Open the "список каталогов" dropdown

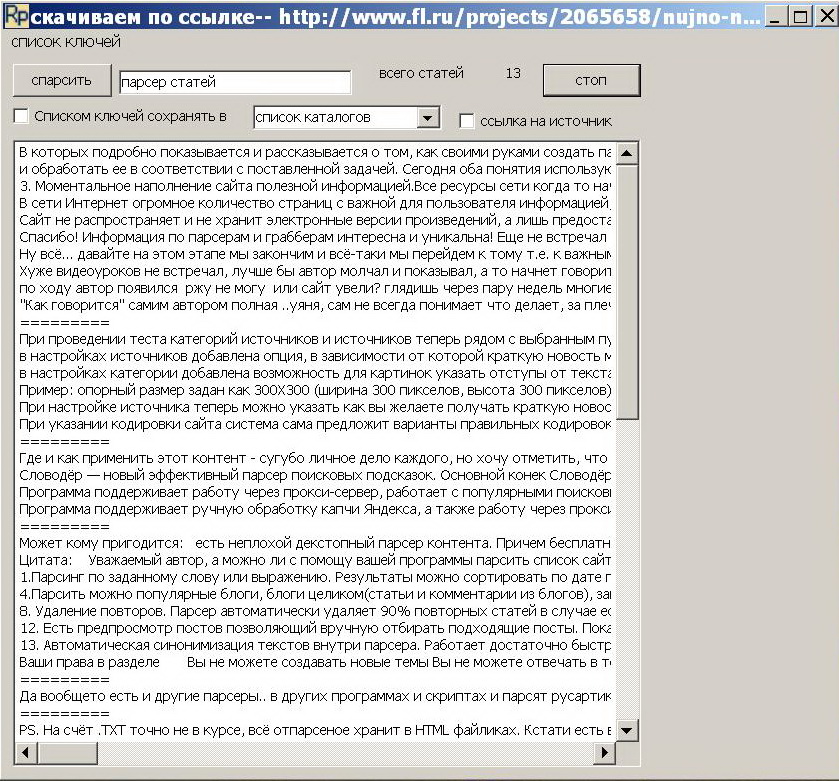[x=428, y=118]
